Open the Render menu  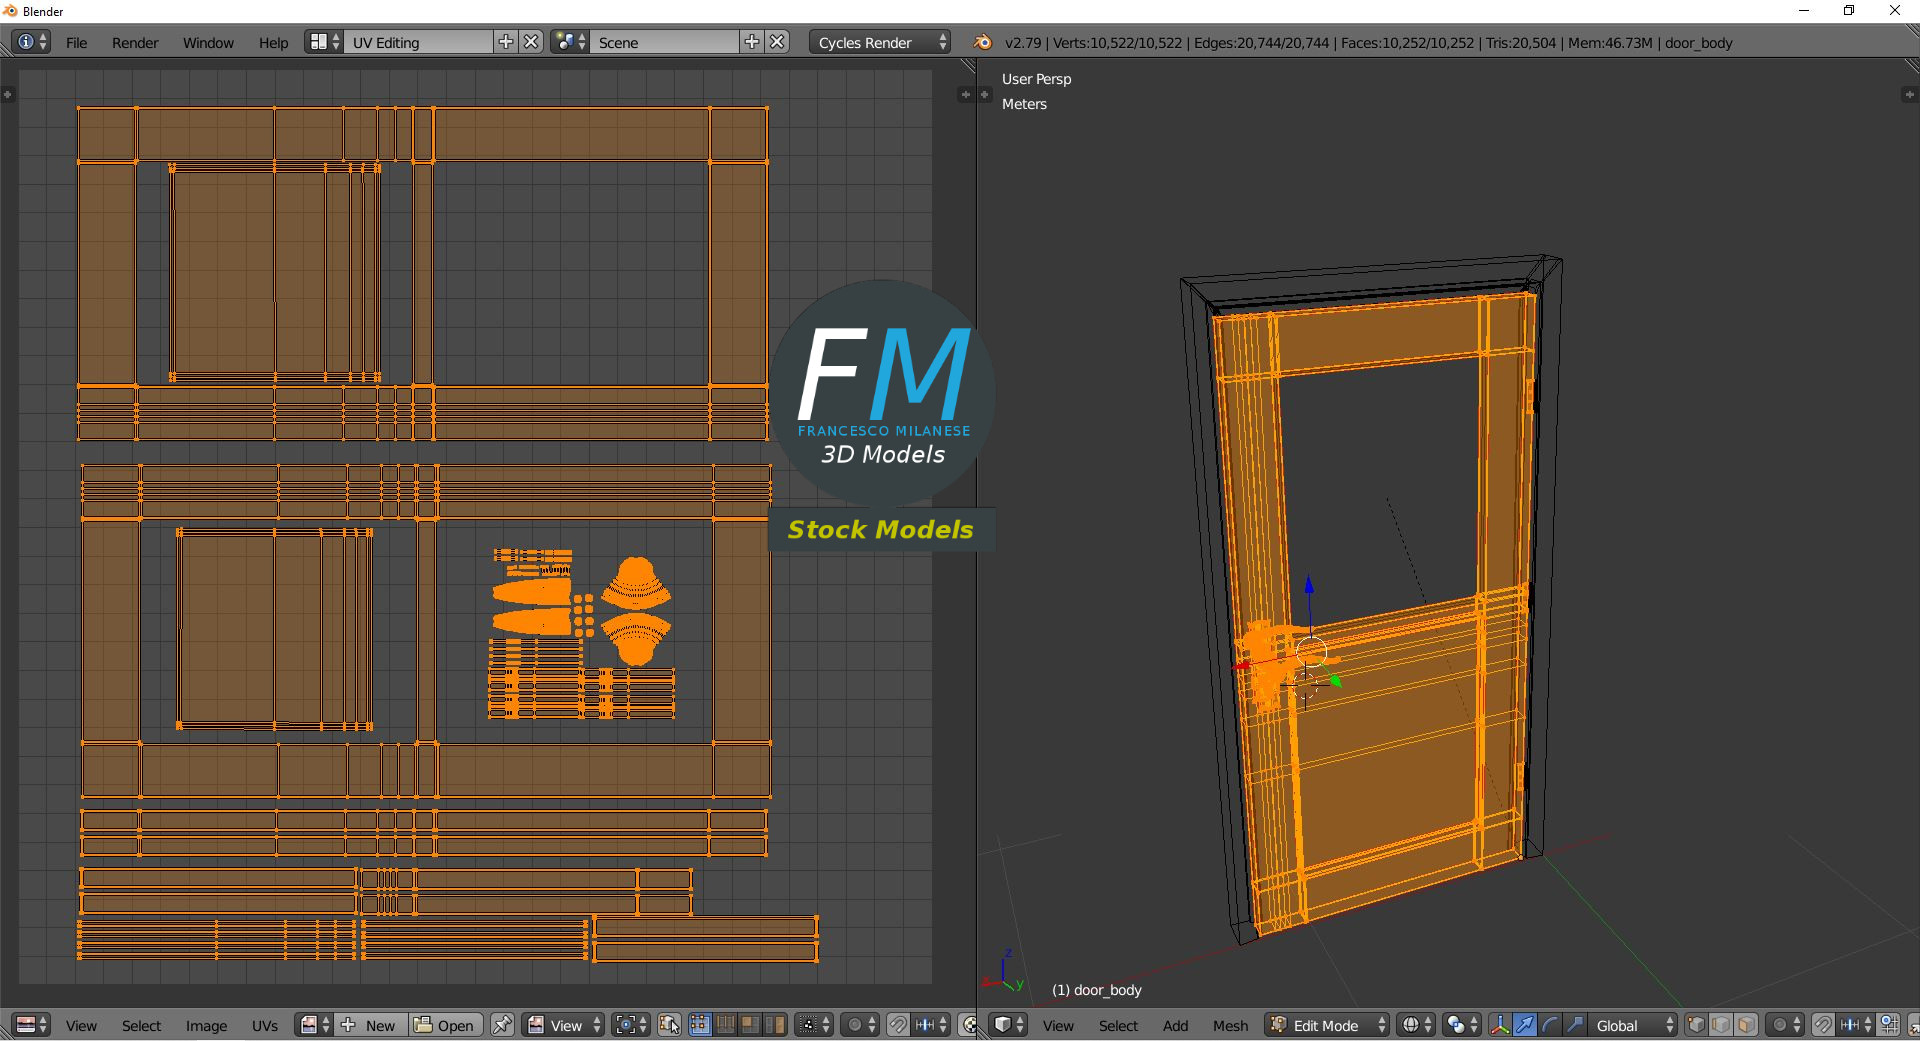tap(135, 43)
